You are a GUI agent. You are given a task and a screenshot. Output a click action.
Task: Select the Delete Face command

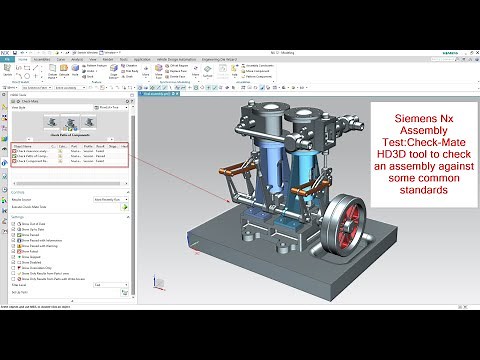tap(175, 76)
